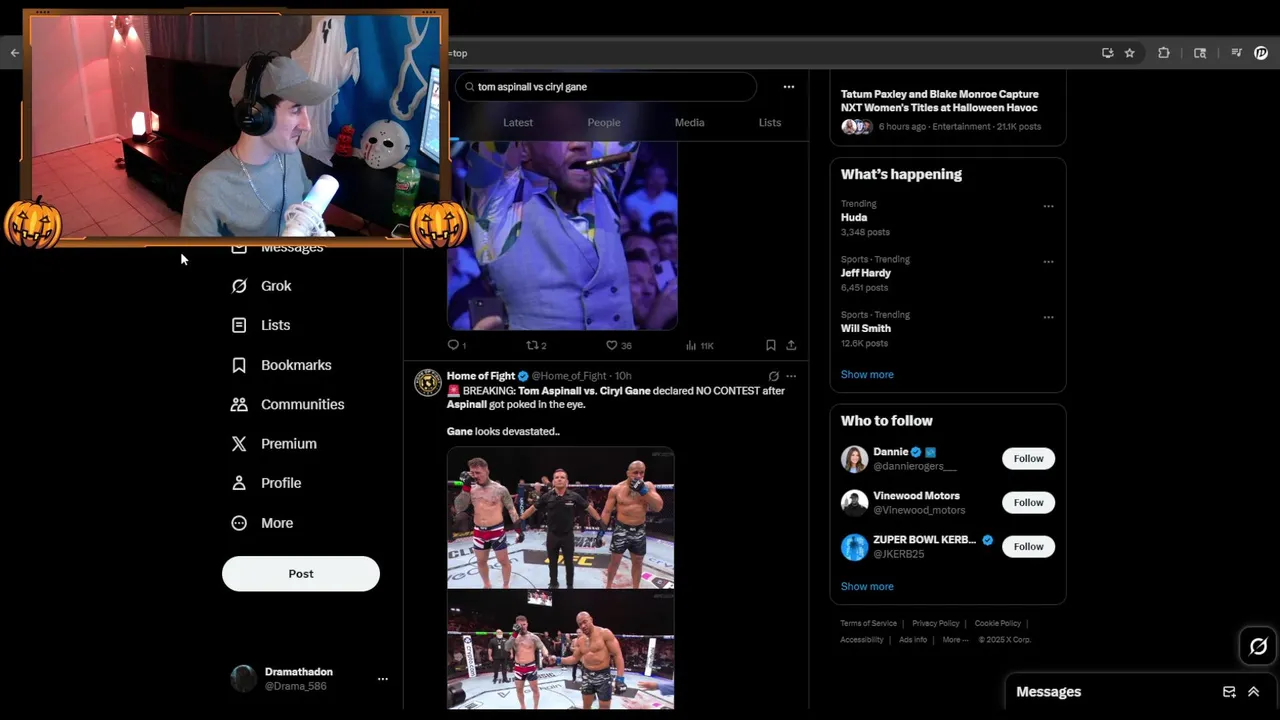The width and height of the screenshot is (1280, 720).
Task: Open options for Will Smith trend
Action: point(1048,317)
